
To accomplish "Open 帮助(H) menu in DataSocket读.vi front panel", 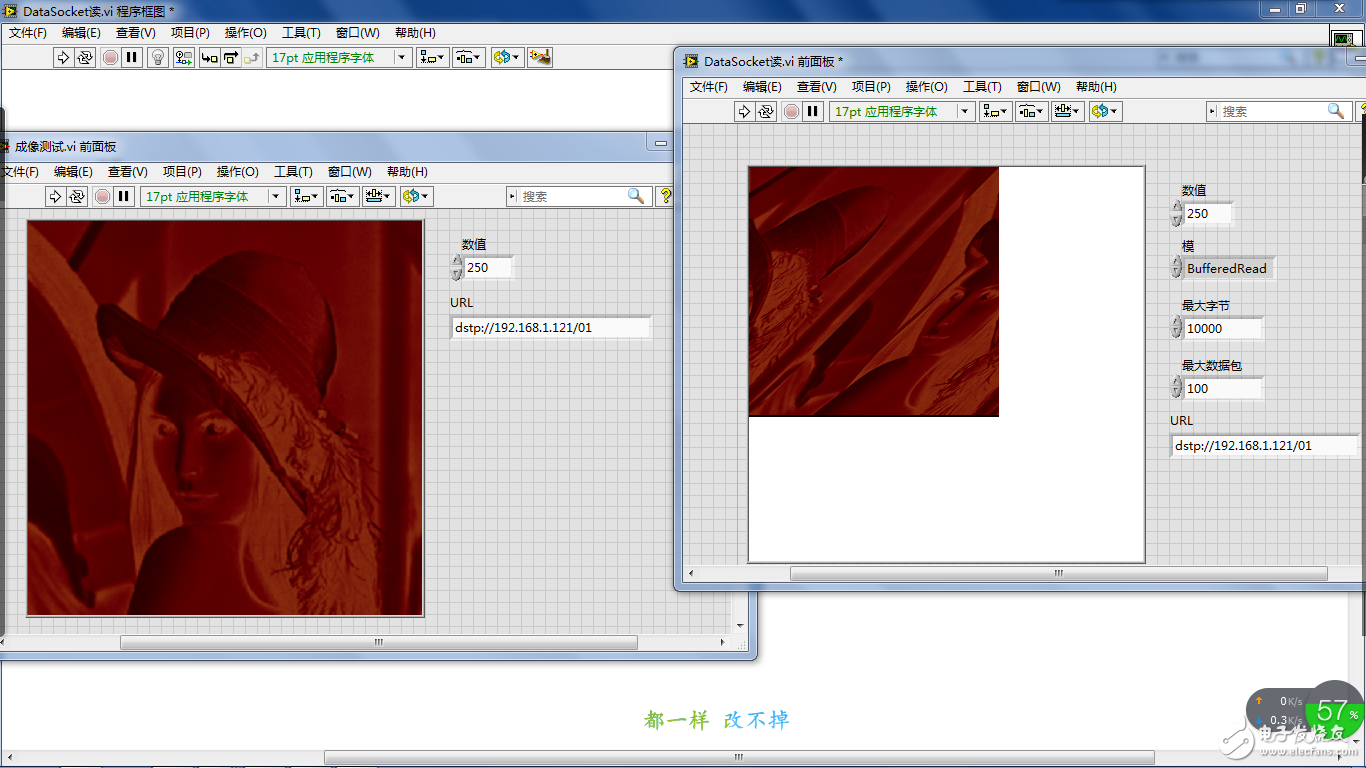I will coord(1096,87).
